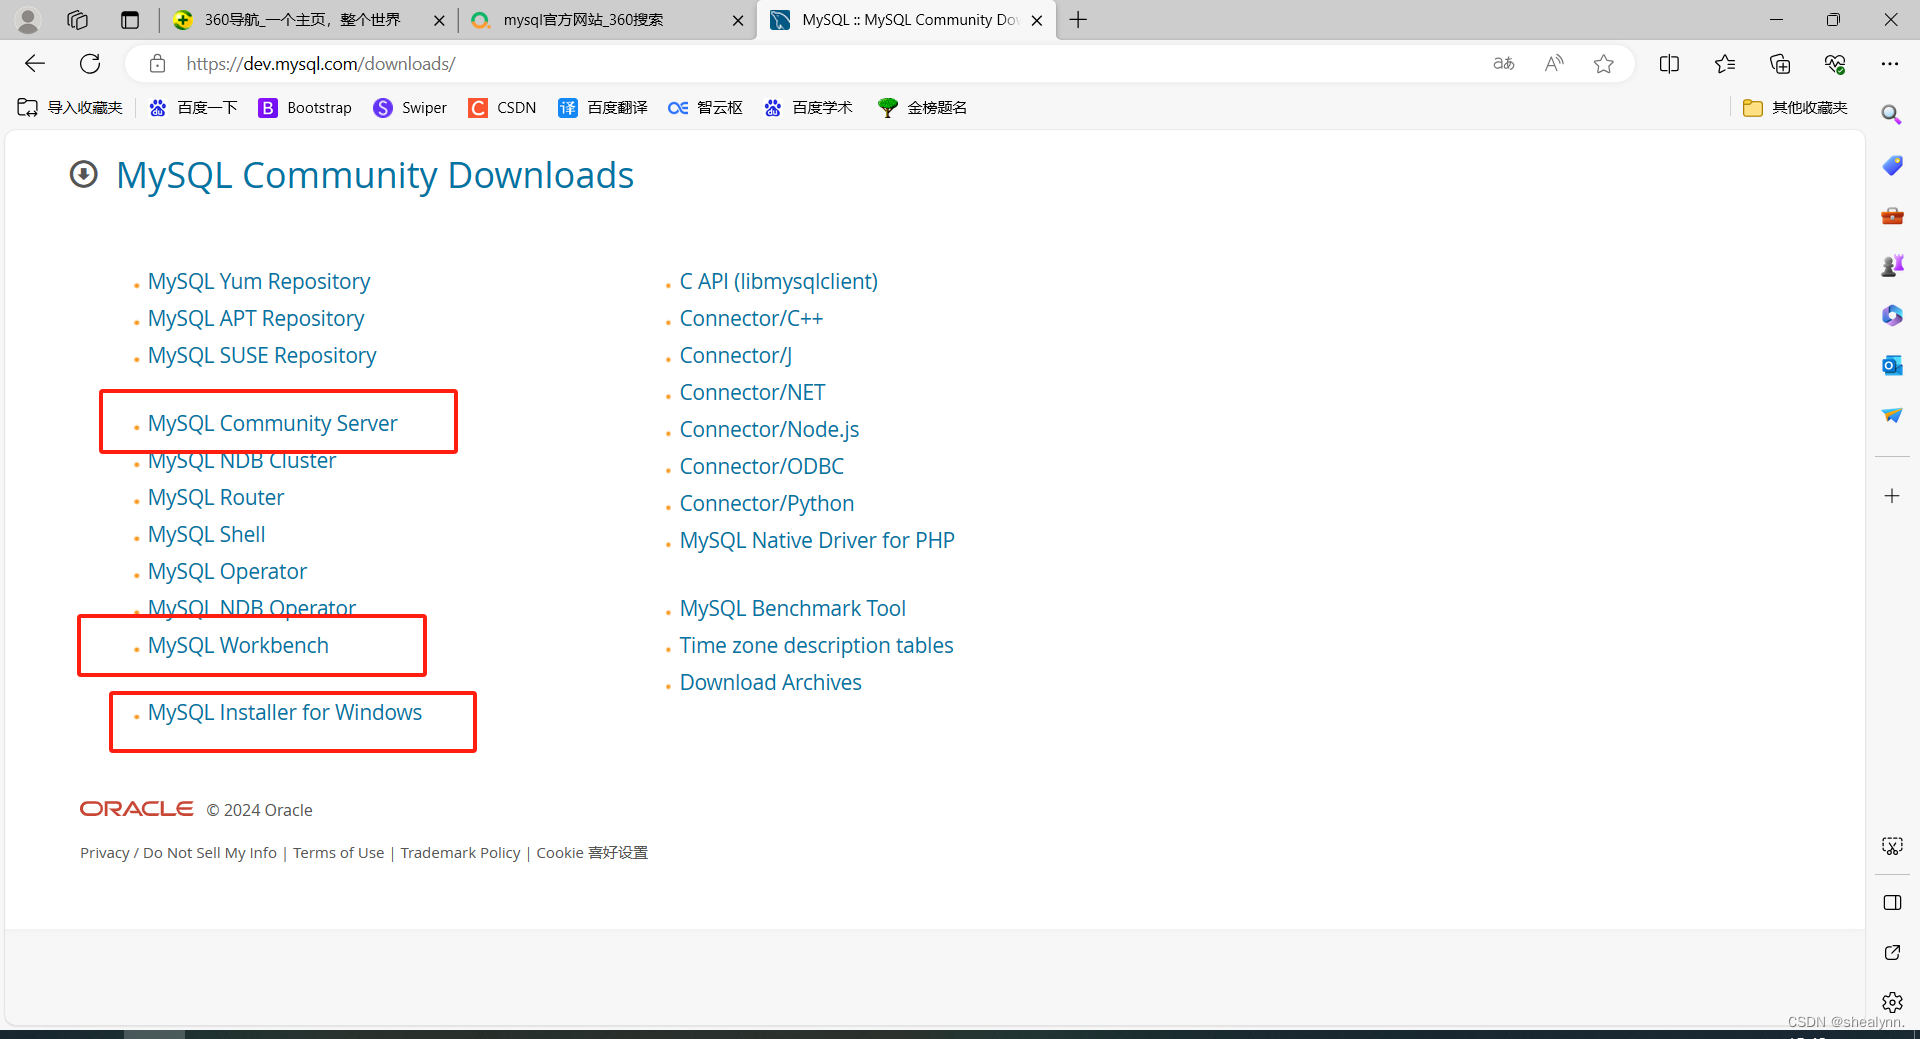Click the sidebar search icon
Image resolution: width=1920 pixels, height=1039 pixels.
click(1891, 115)
